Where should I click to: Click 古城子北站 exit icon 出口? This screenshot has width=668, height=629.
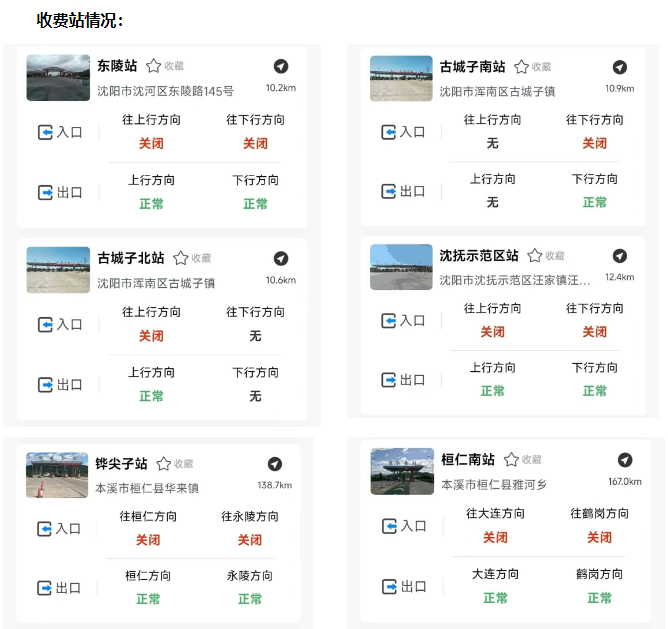[45, 385]
